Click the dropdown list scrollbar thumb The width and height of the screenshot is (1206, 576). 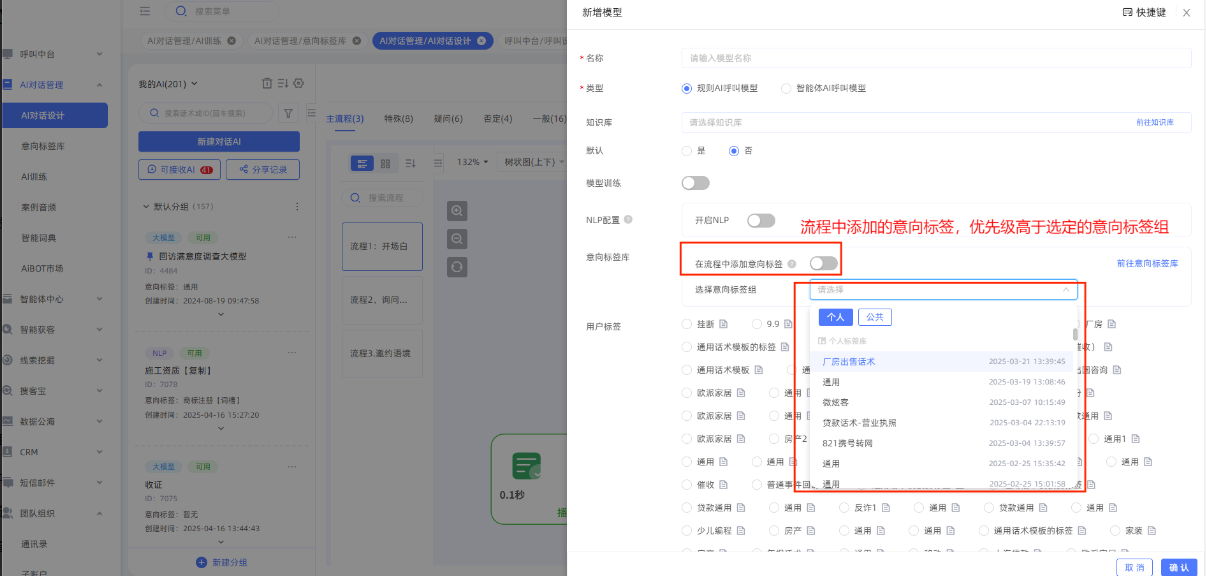1075,334
